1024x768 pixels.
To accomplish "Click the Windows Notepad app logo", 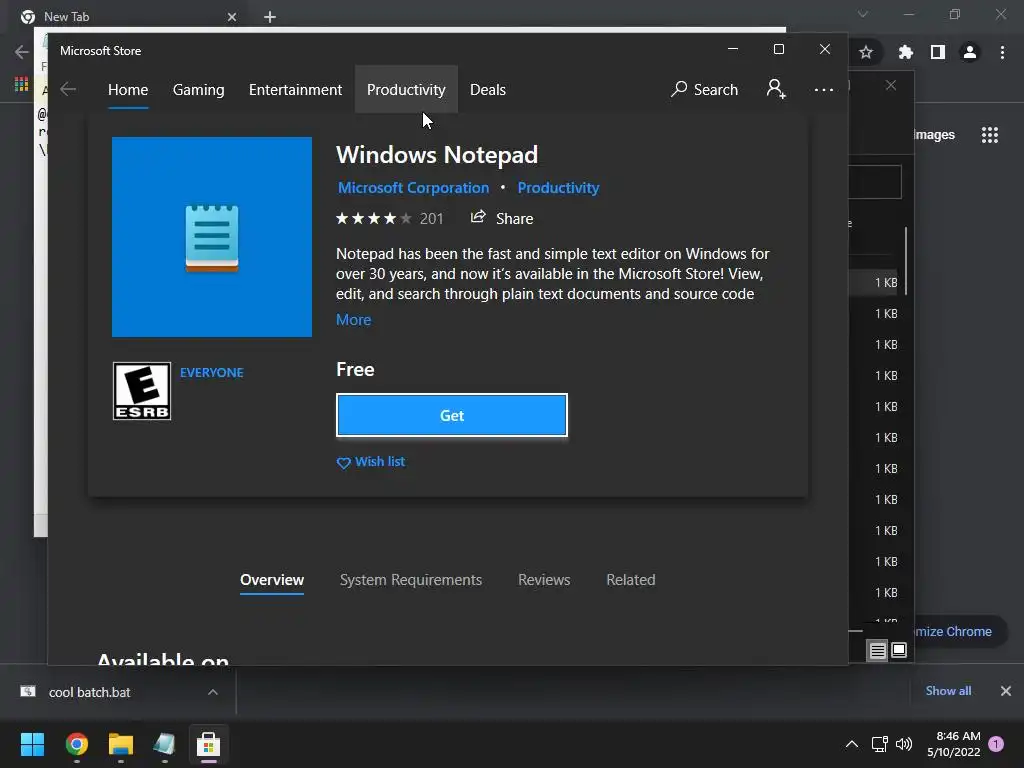I will point(212,237).
